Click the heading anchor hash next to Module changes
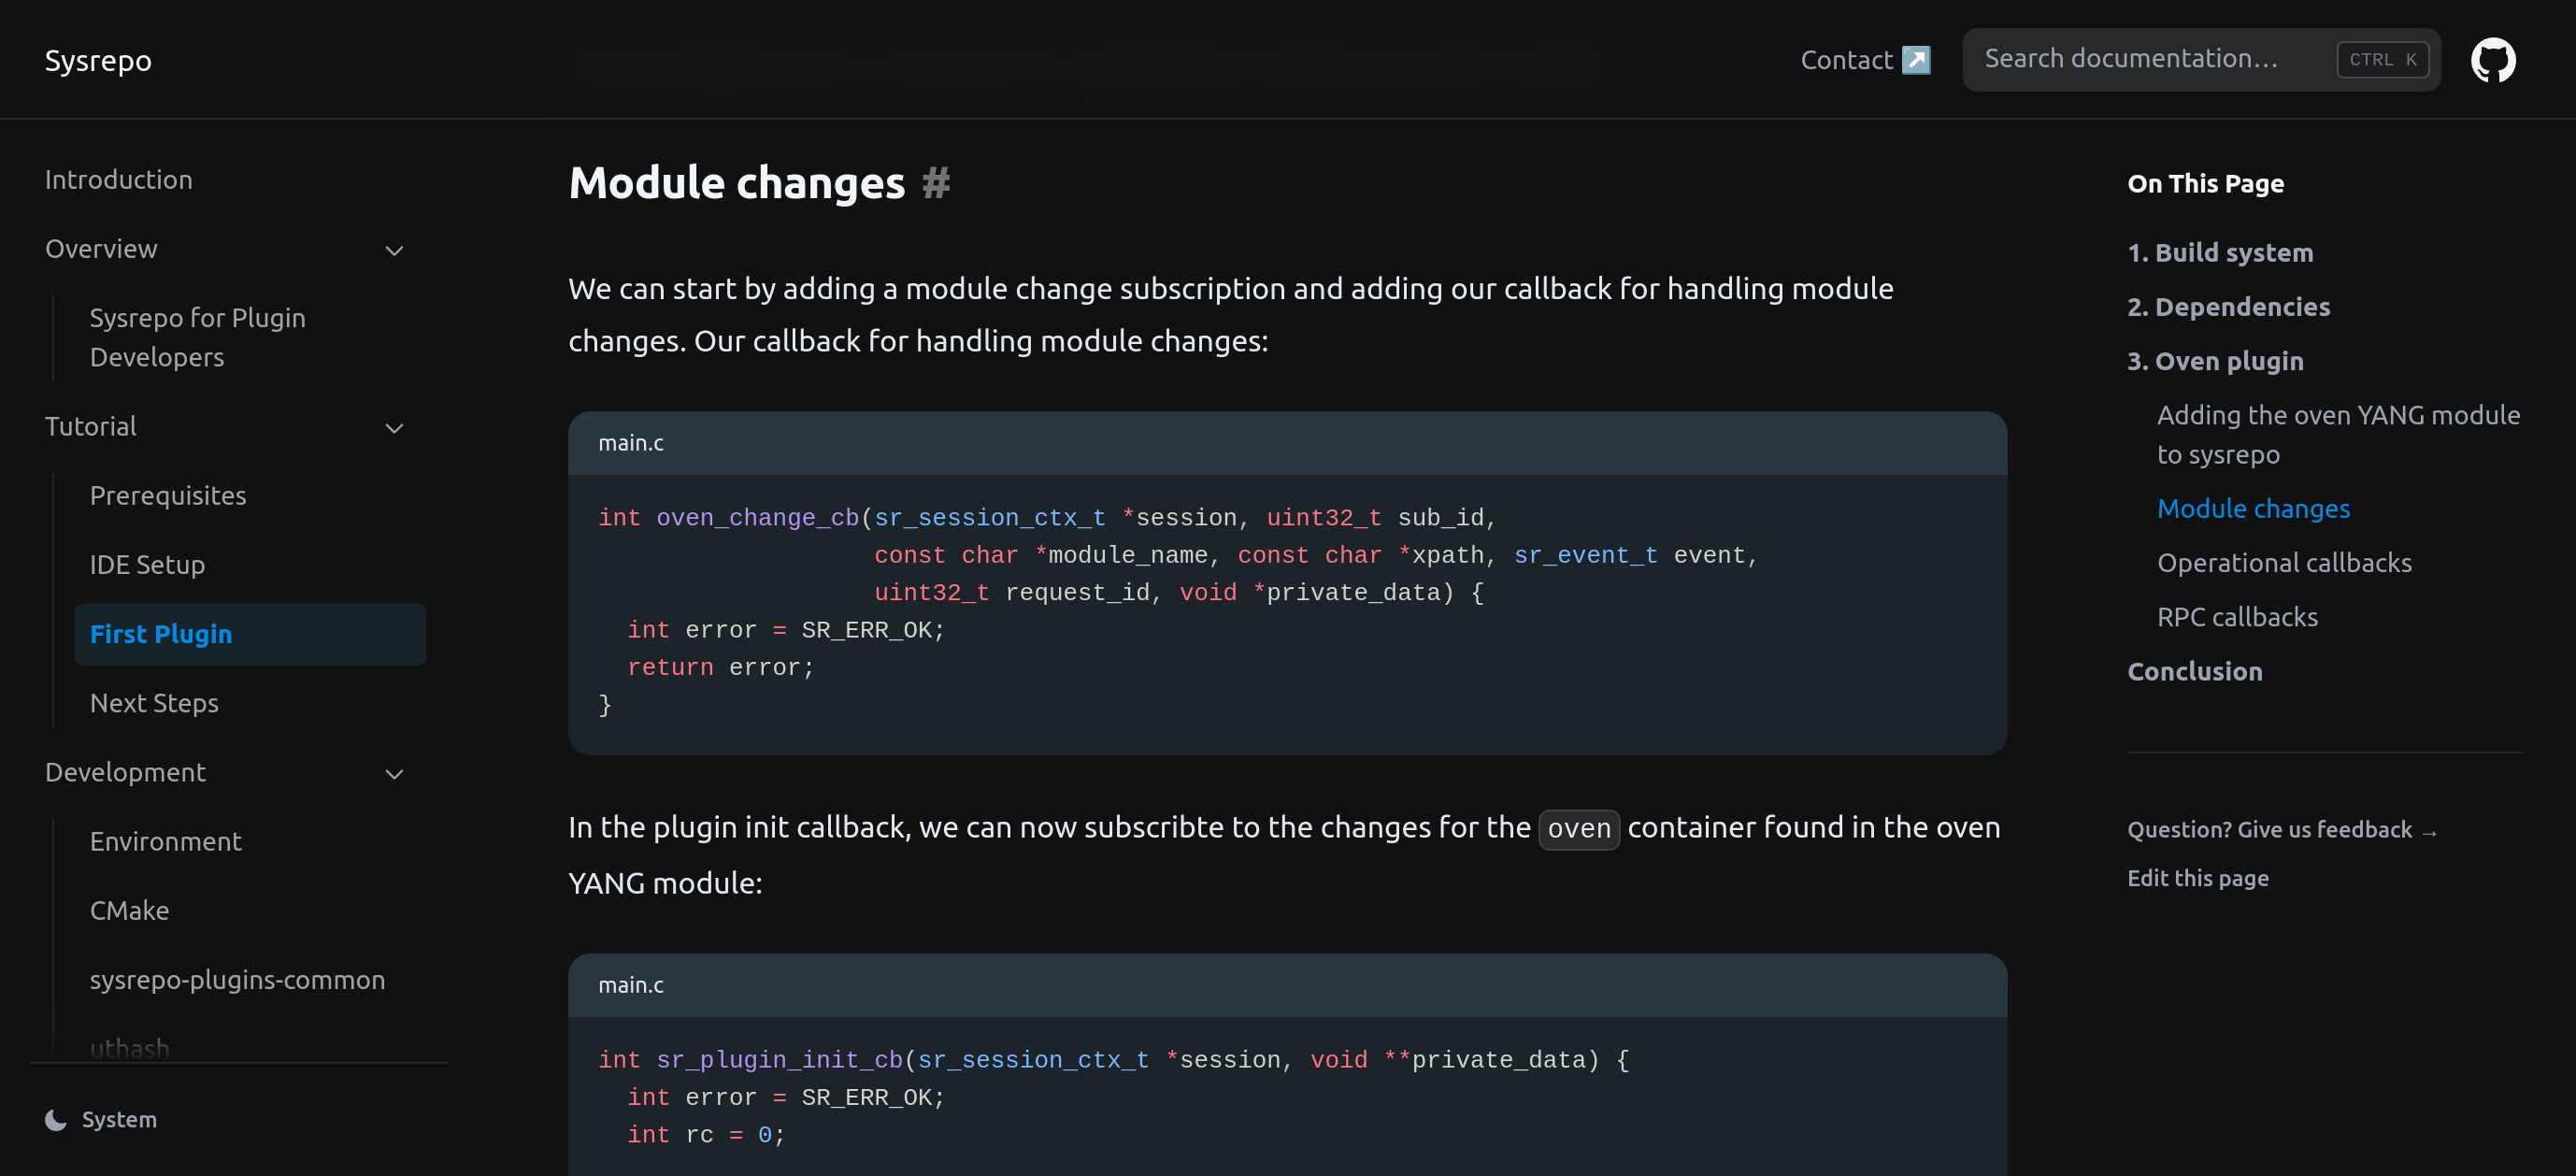This screenshot has height=1176, width=2576. point(935,183)
